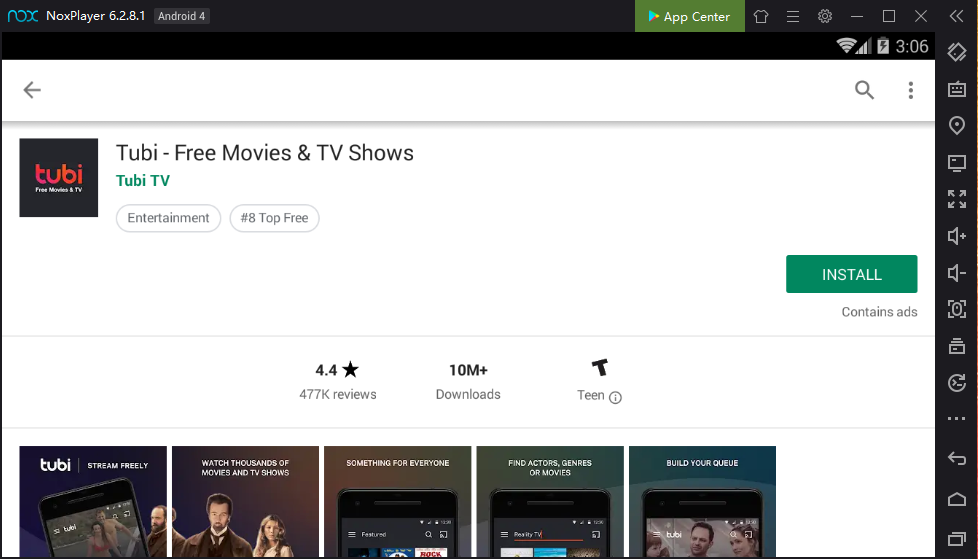Toggle fullscreen mode from the sidebar
The width and height of the screenshot is (978, 559).
tap(956, 199)
